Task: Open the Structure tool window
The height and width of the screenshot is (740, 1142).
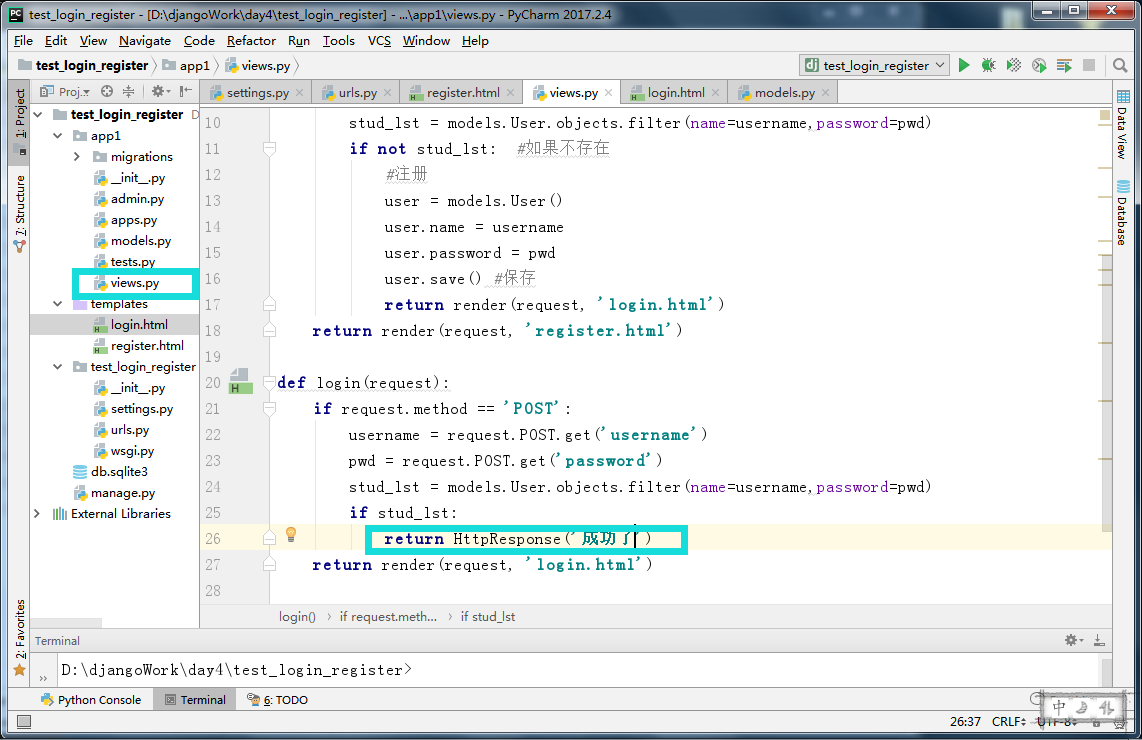Action: pyautogui.click(x=20, y=214)
